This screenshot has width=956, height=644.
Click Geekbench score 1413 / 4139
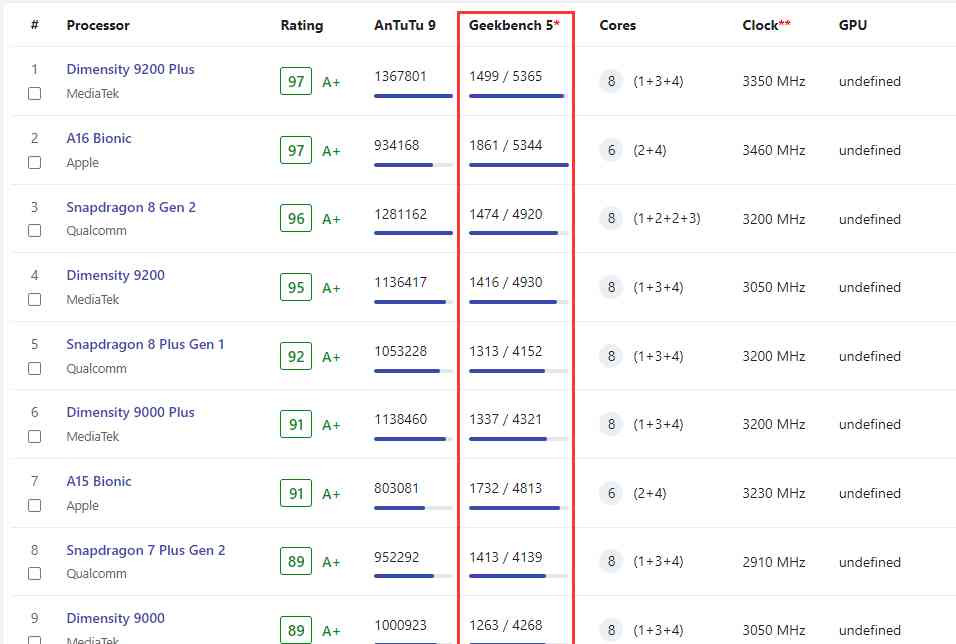click(505, 557)
